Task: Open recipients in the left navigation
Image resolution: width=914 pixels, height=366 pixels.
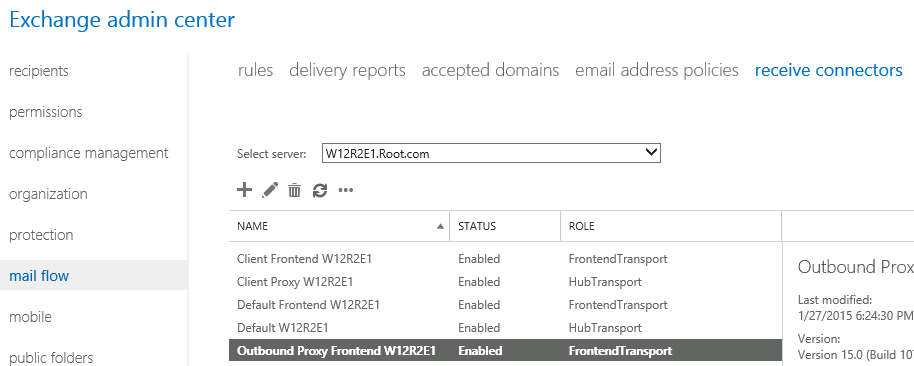Action: 38,71
